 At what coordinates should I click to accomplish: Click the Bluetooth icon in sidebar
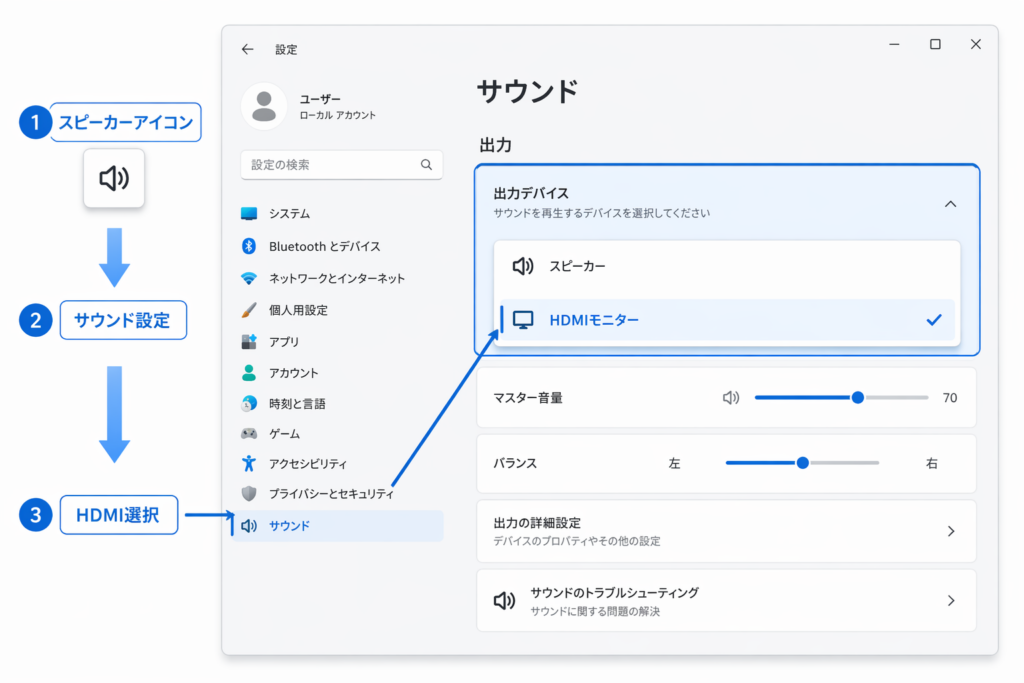coord(249,246)
